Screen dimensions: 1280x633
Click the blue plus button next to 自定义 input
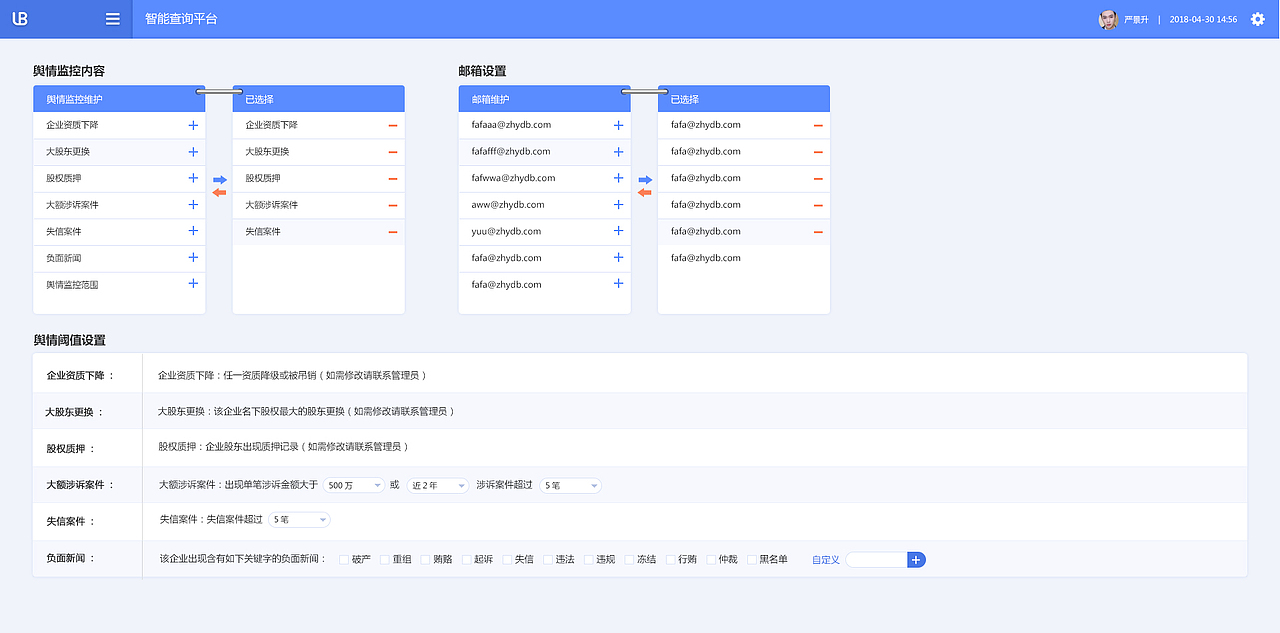[916, 560]
